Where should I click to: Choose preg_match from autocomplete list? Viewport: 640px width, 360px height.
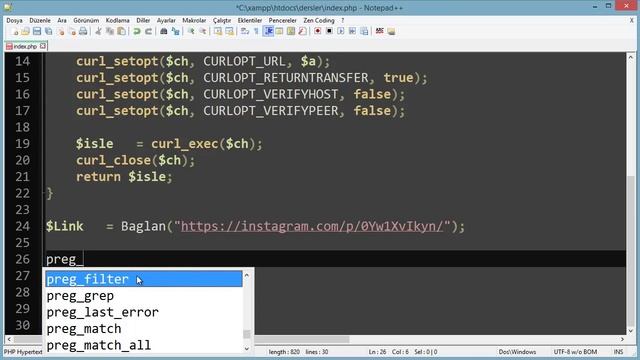pyautogui.click(x=144, y=329)
